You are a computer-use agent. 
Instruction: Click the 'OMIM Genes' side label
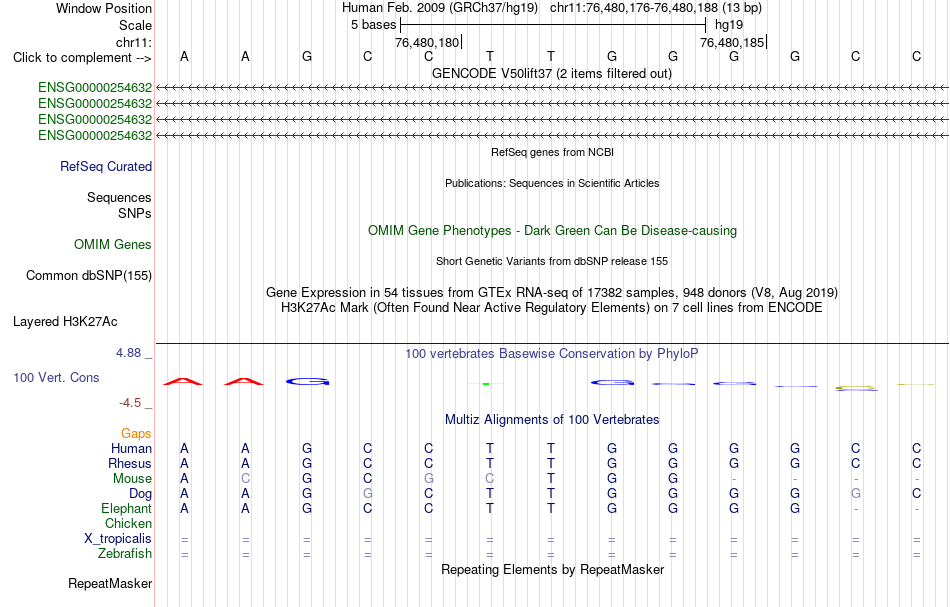point(113,245)
